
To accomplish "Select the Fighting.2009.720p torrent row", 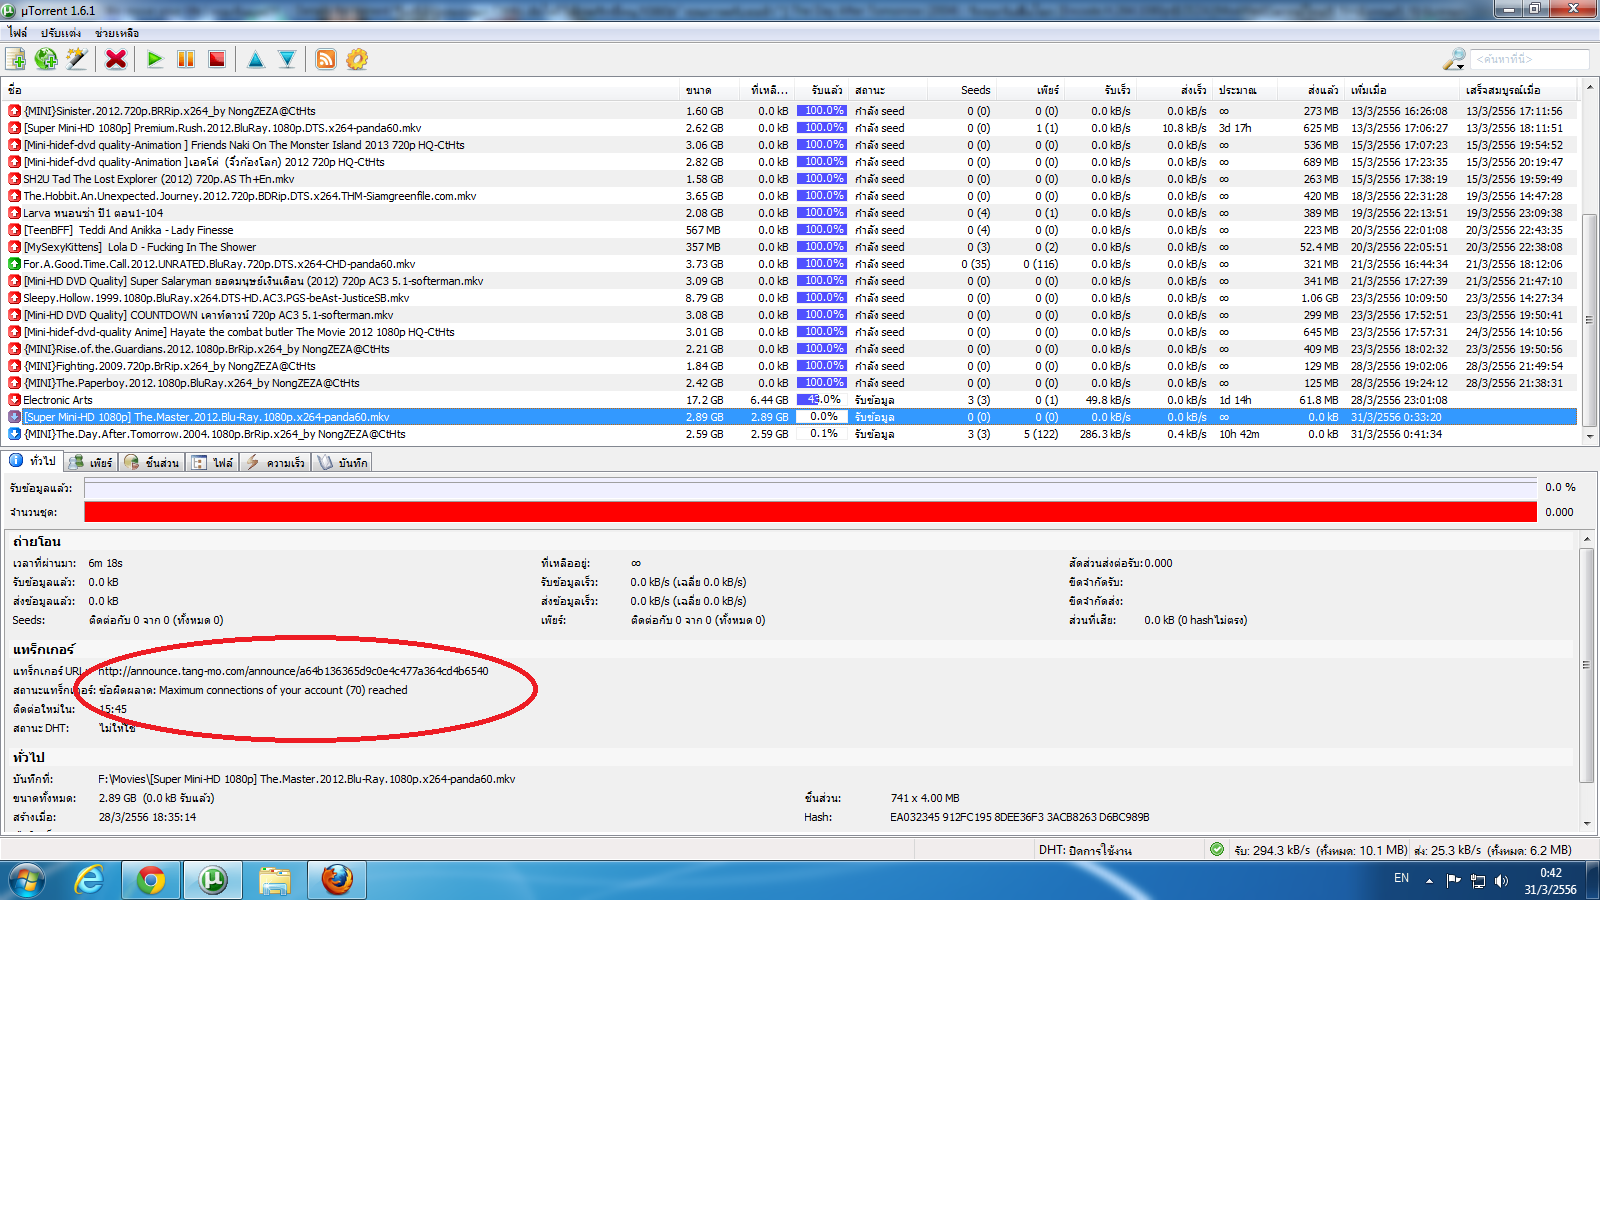I will pyautogui.click(x=790, y=366).
